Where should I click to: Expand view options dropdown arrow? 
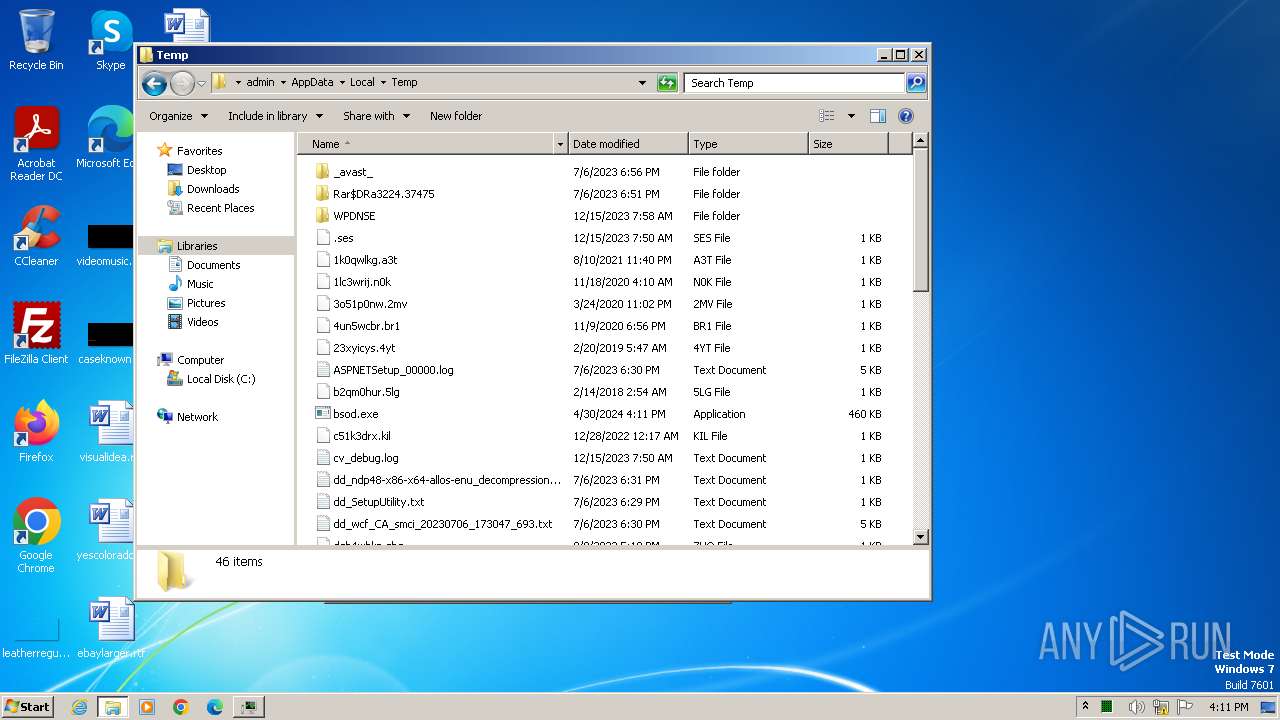point(851,116)
